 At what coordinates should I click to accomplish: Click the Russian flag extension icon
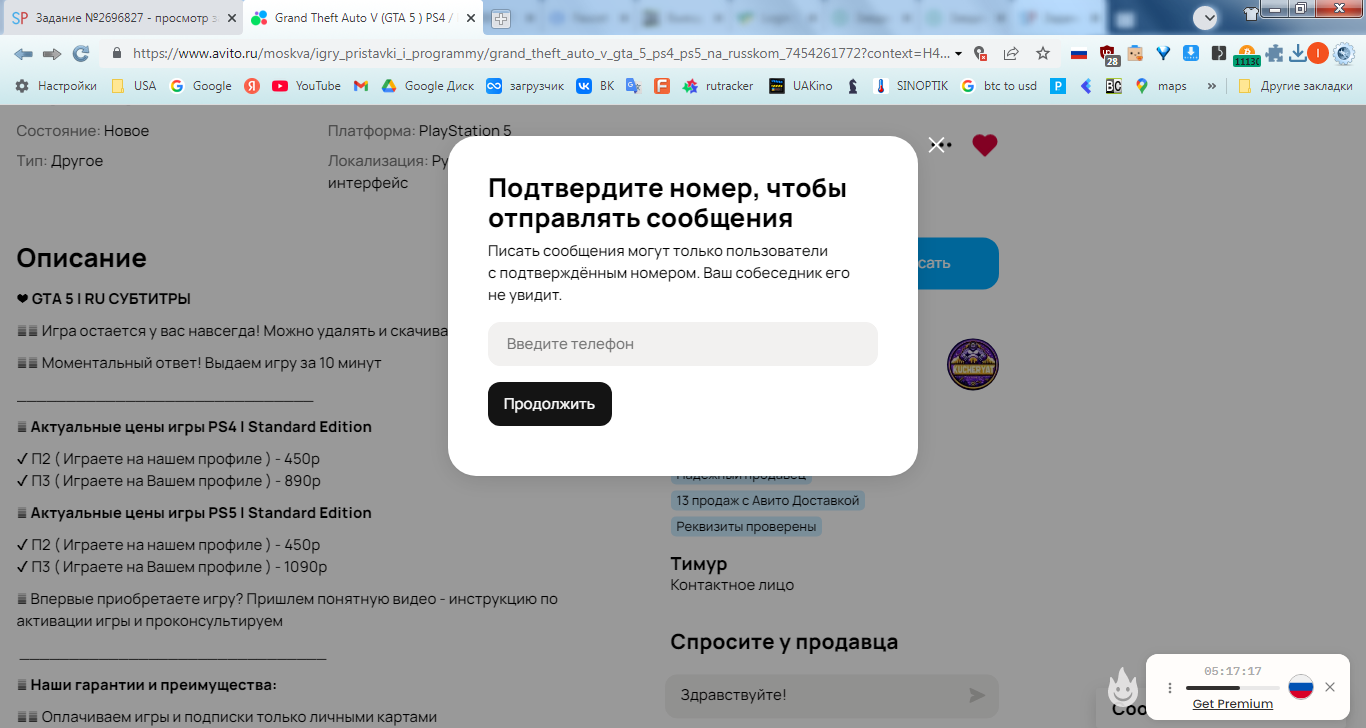click(1079, 53)
